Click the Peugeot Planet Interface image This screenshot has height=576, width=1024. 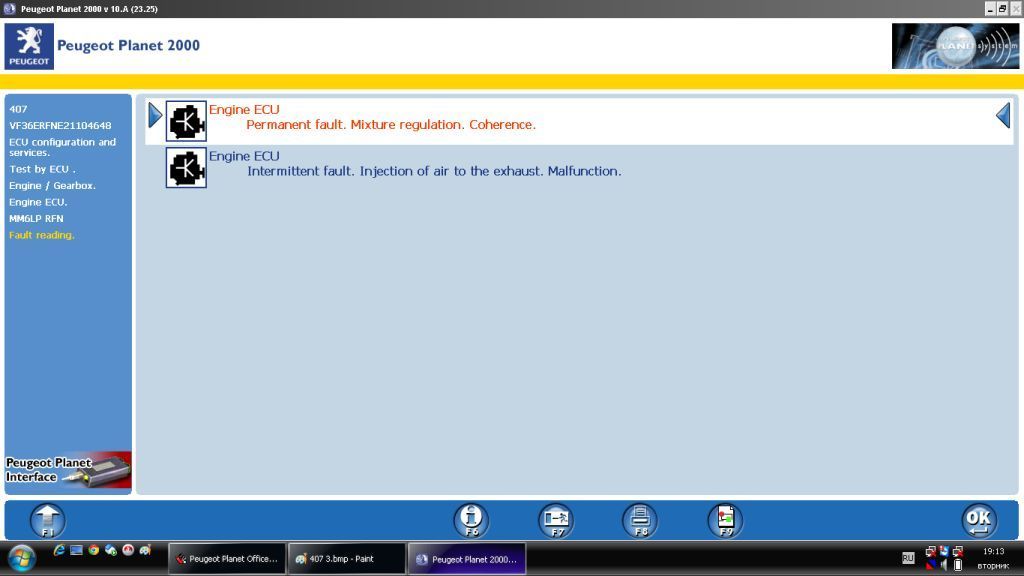(68, 470)
